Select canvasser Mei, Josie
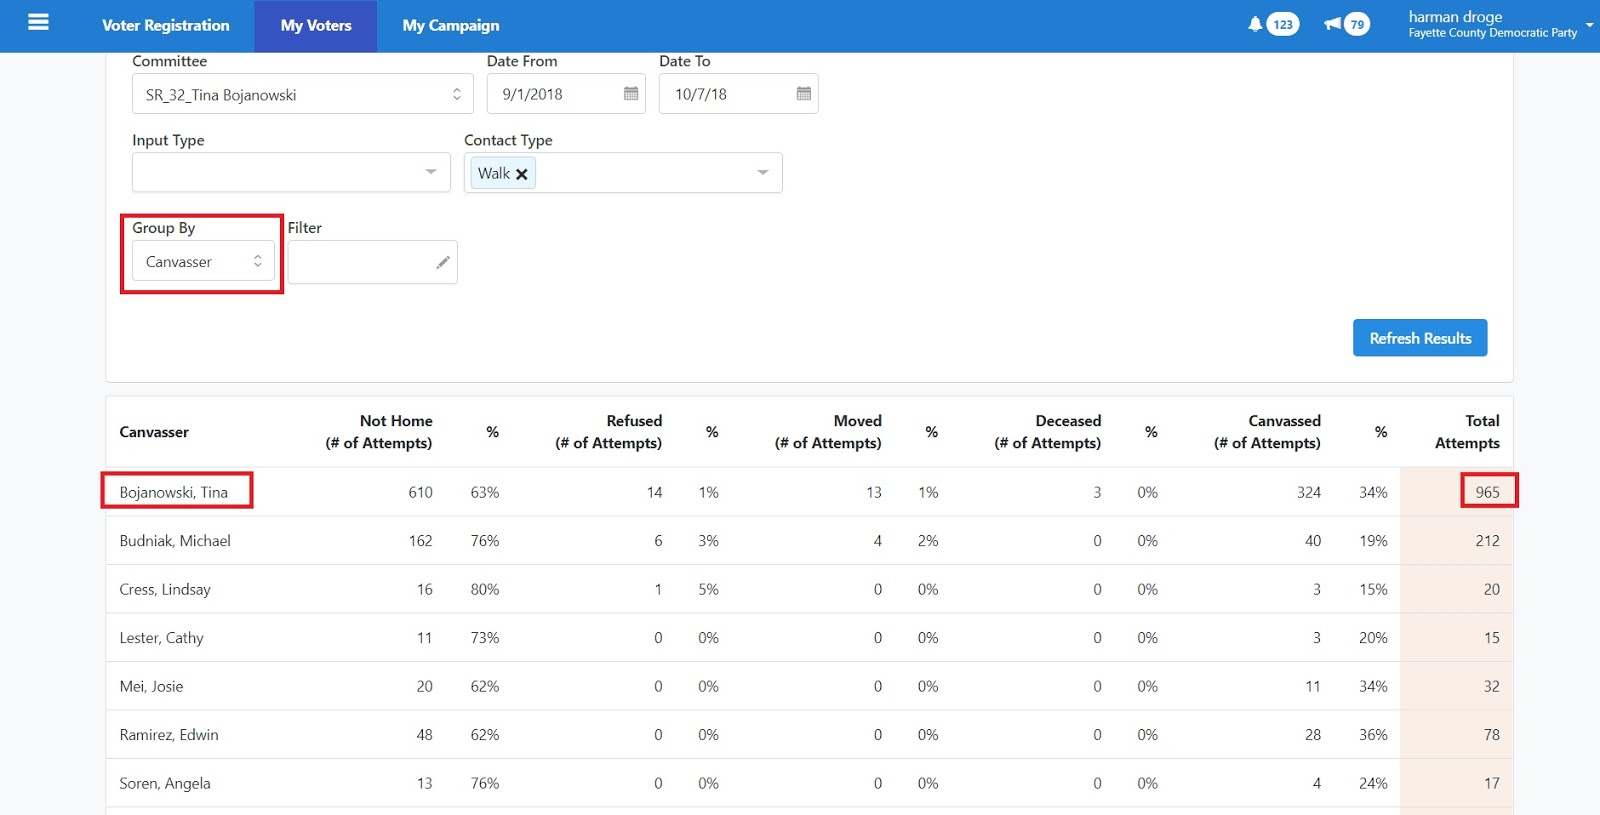The image size is (1600, 815). click(151, 686)
